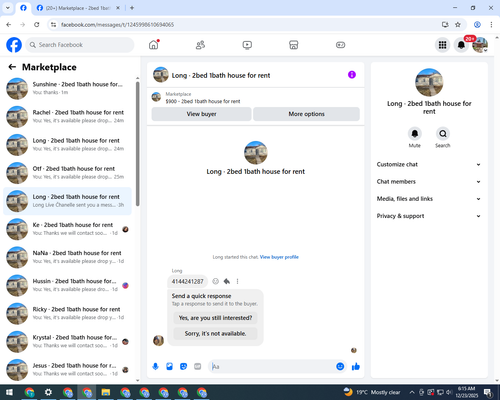Screen dimensions: 500x400
Task: Choose a sticker from the sticker icon
Action: [x=183, y=367]
